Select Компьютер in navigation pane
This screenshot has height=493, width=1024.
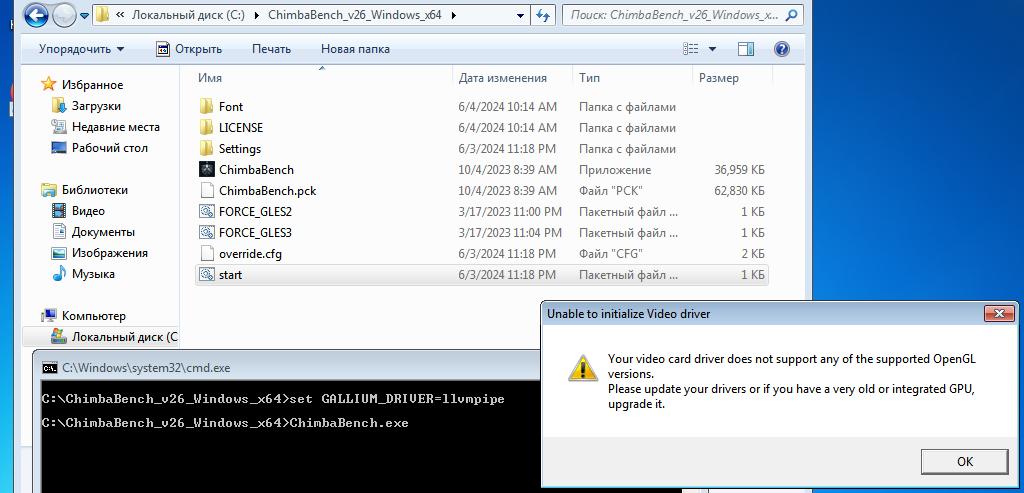(x=93, y=315)
